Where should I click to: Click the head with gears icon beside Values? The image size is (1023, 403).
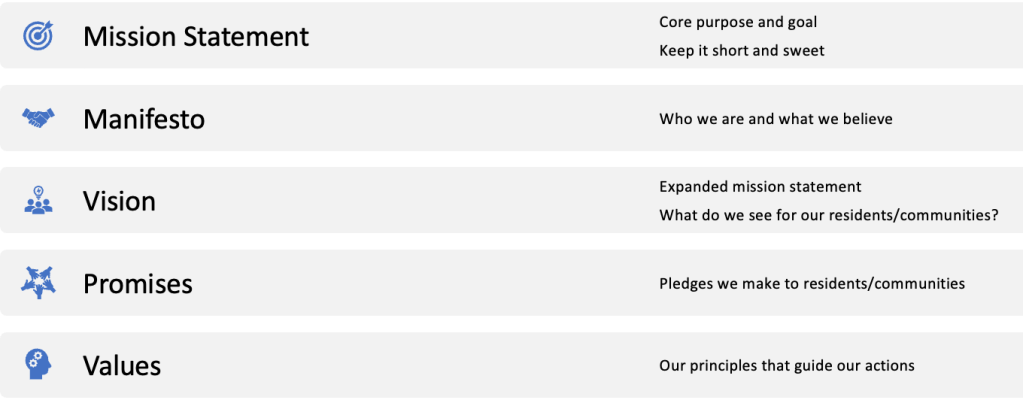pos(38,365)
